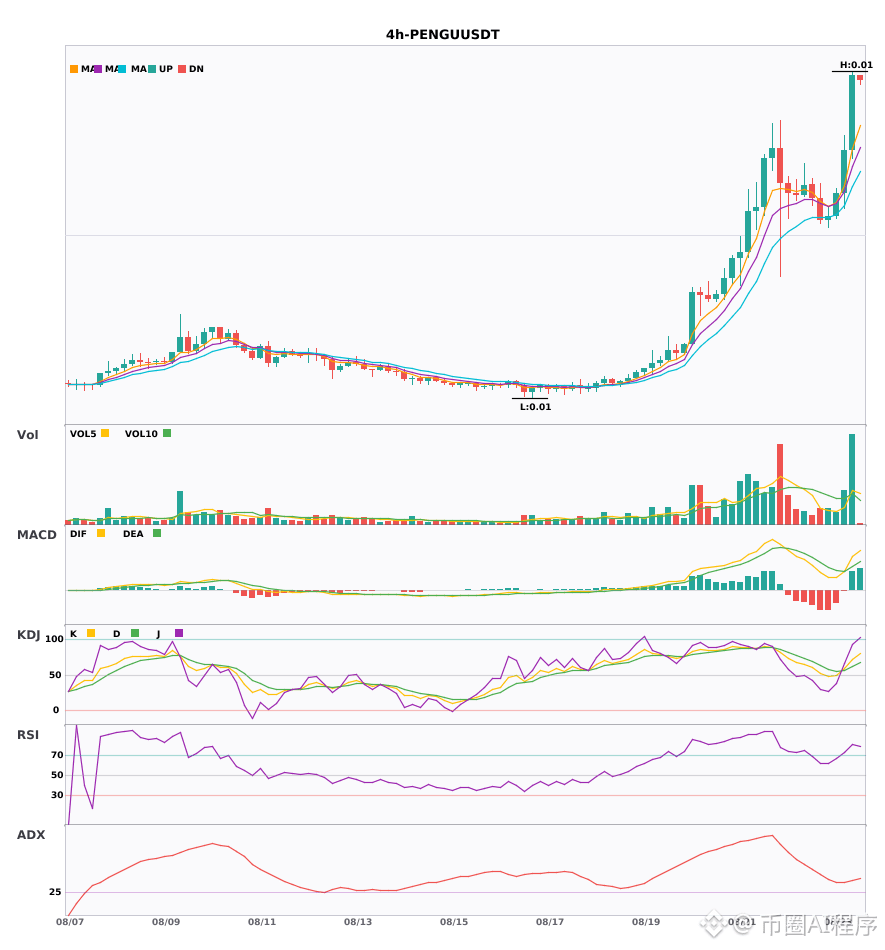Viewport: 885px width, 950px height.
Task: Select the teal UP legend swatch
Action: pos(152,69)
